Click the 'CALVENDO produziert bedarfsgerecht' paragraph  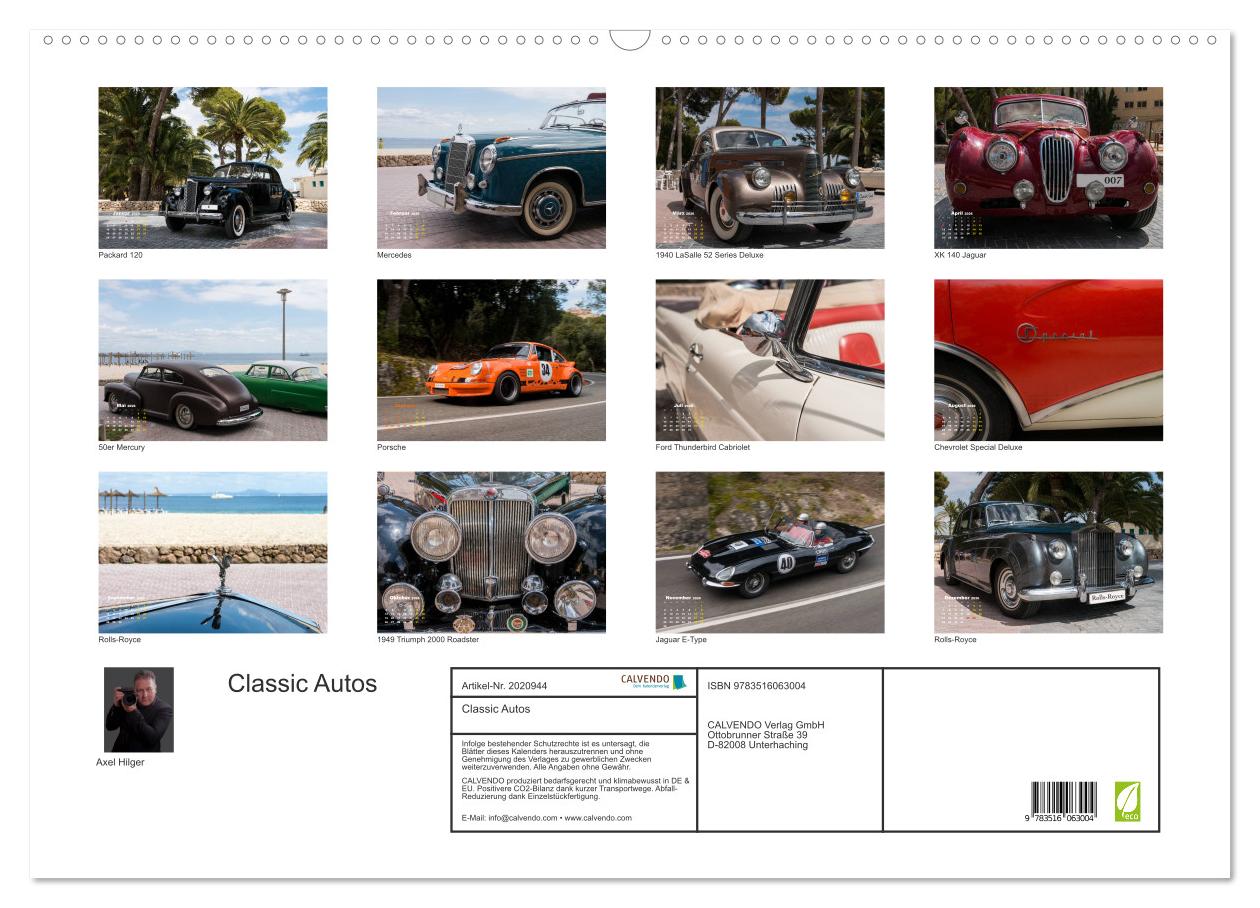(575, 788)
